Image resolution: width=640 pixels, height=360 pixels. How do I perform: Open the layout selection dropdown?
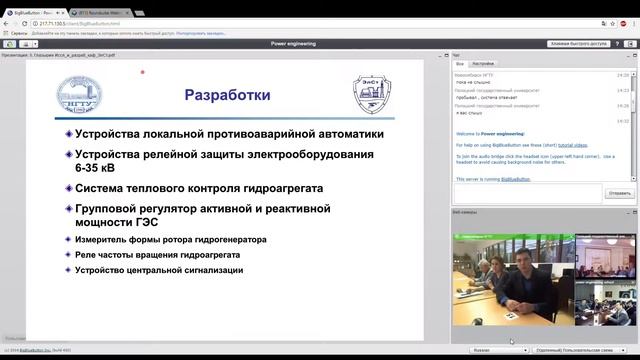[x=580, y=350]
